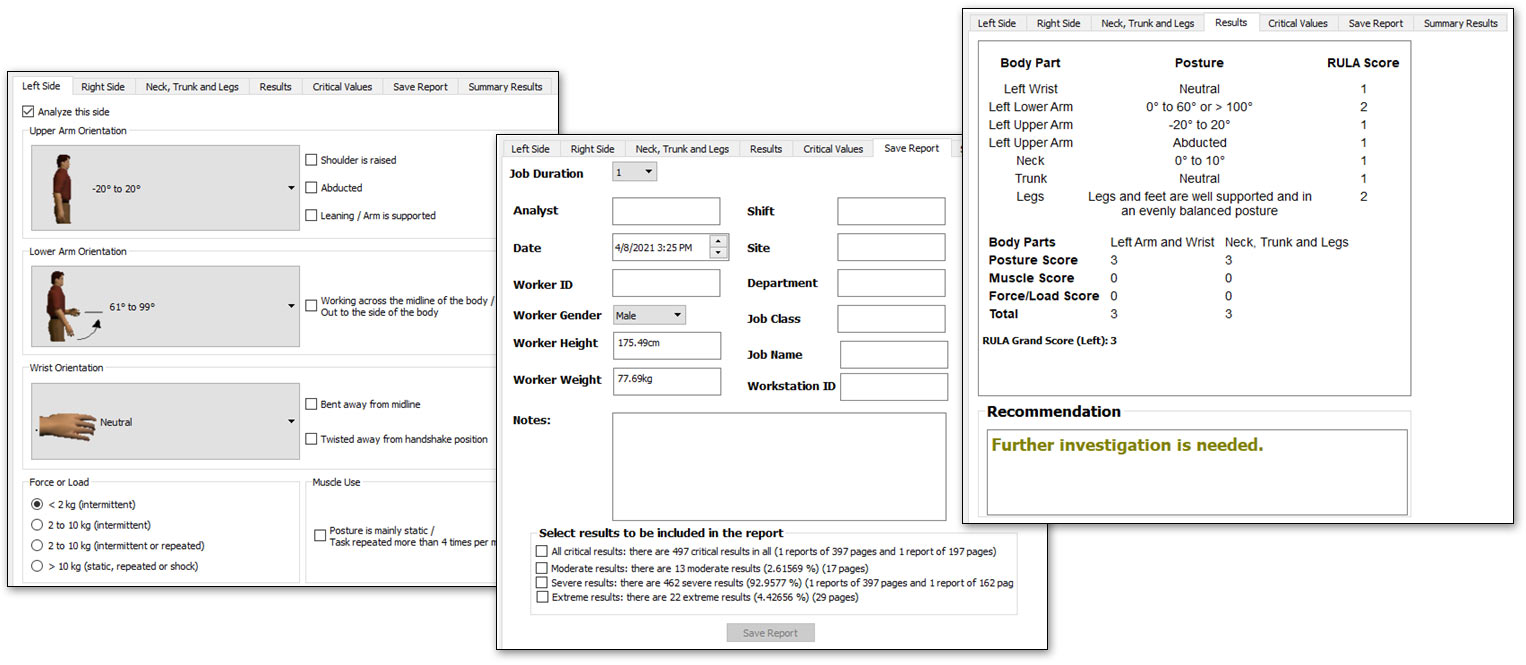Focus the Shift input field
This screenshot has height=665, width=1526.
(x=891, y=211)
